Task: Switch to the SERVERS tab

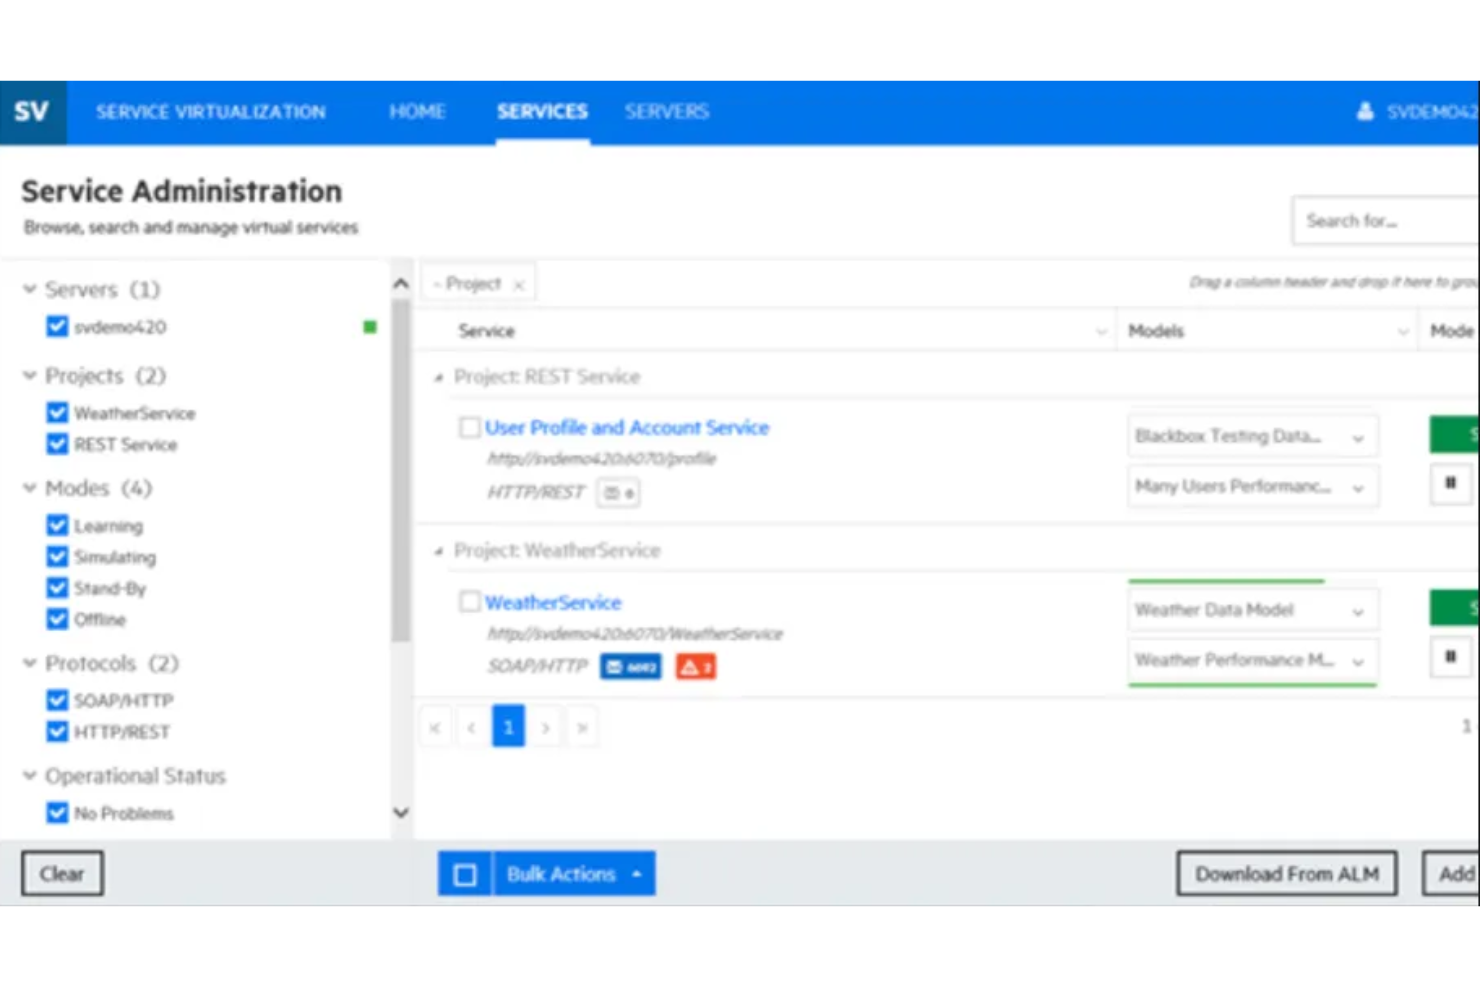Action: (x=666, y=111)
